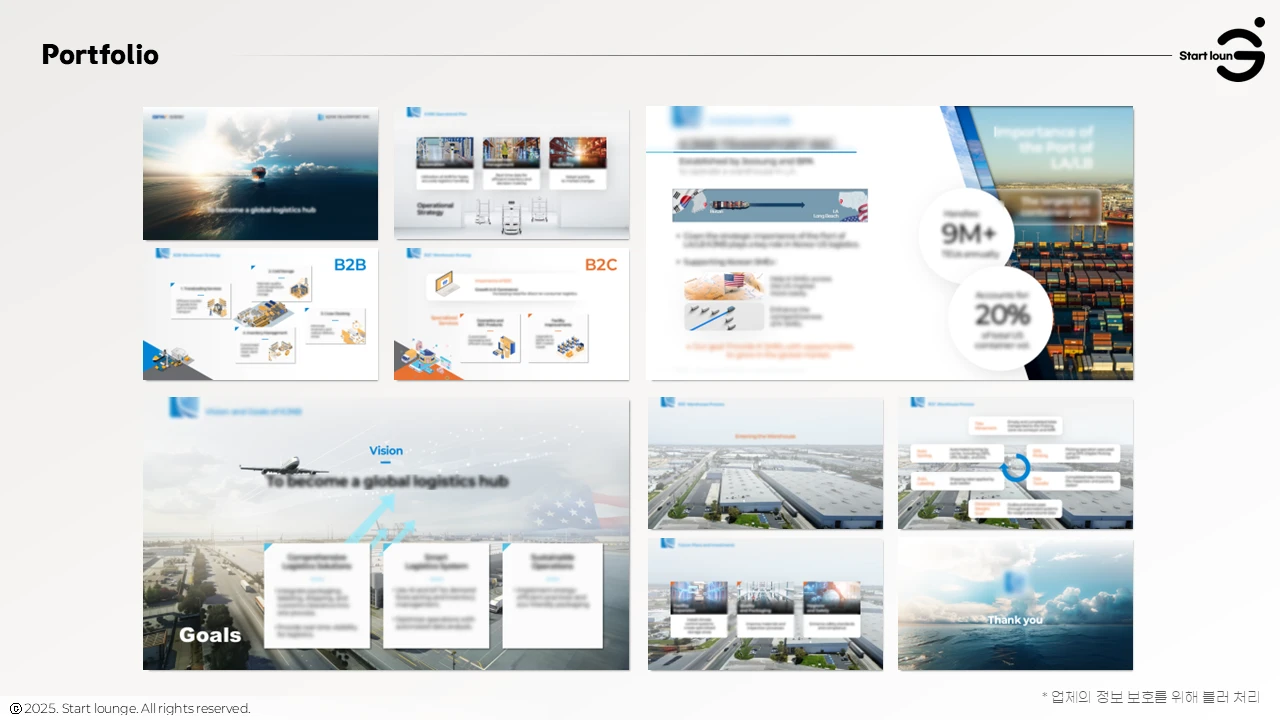
Task: Click the Start lounge copyright footer text
Action: [137, 708]
